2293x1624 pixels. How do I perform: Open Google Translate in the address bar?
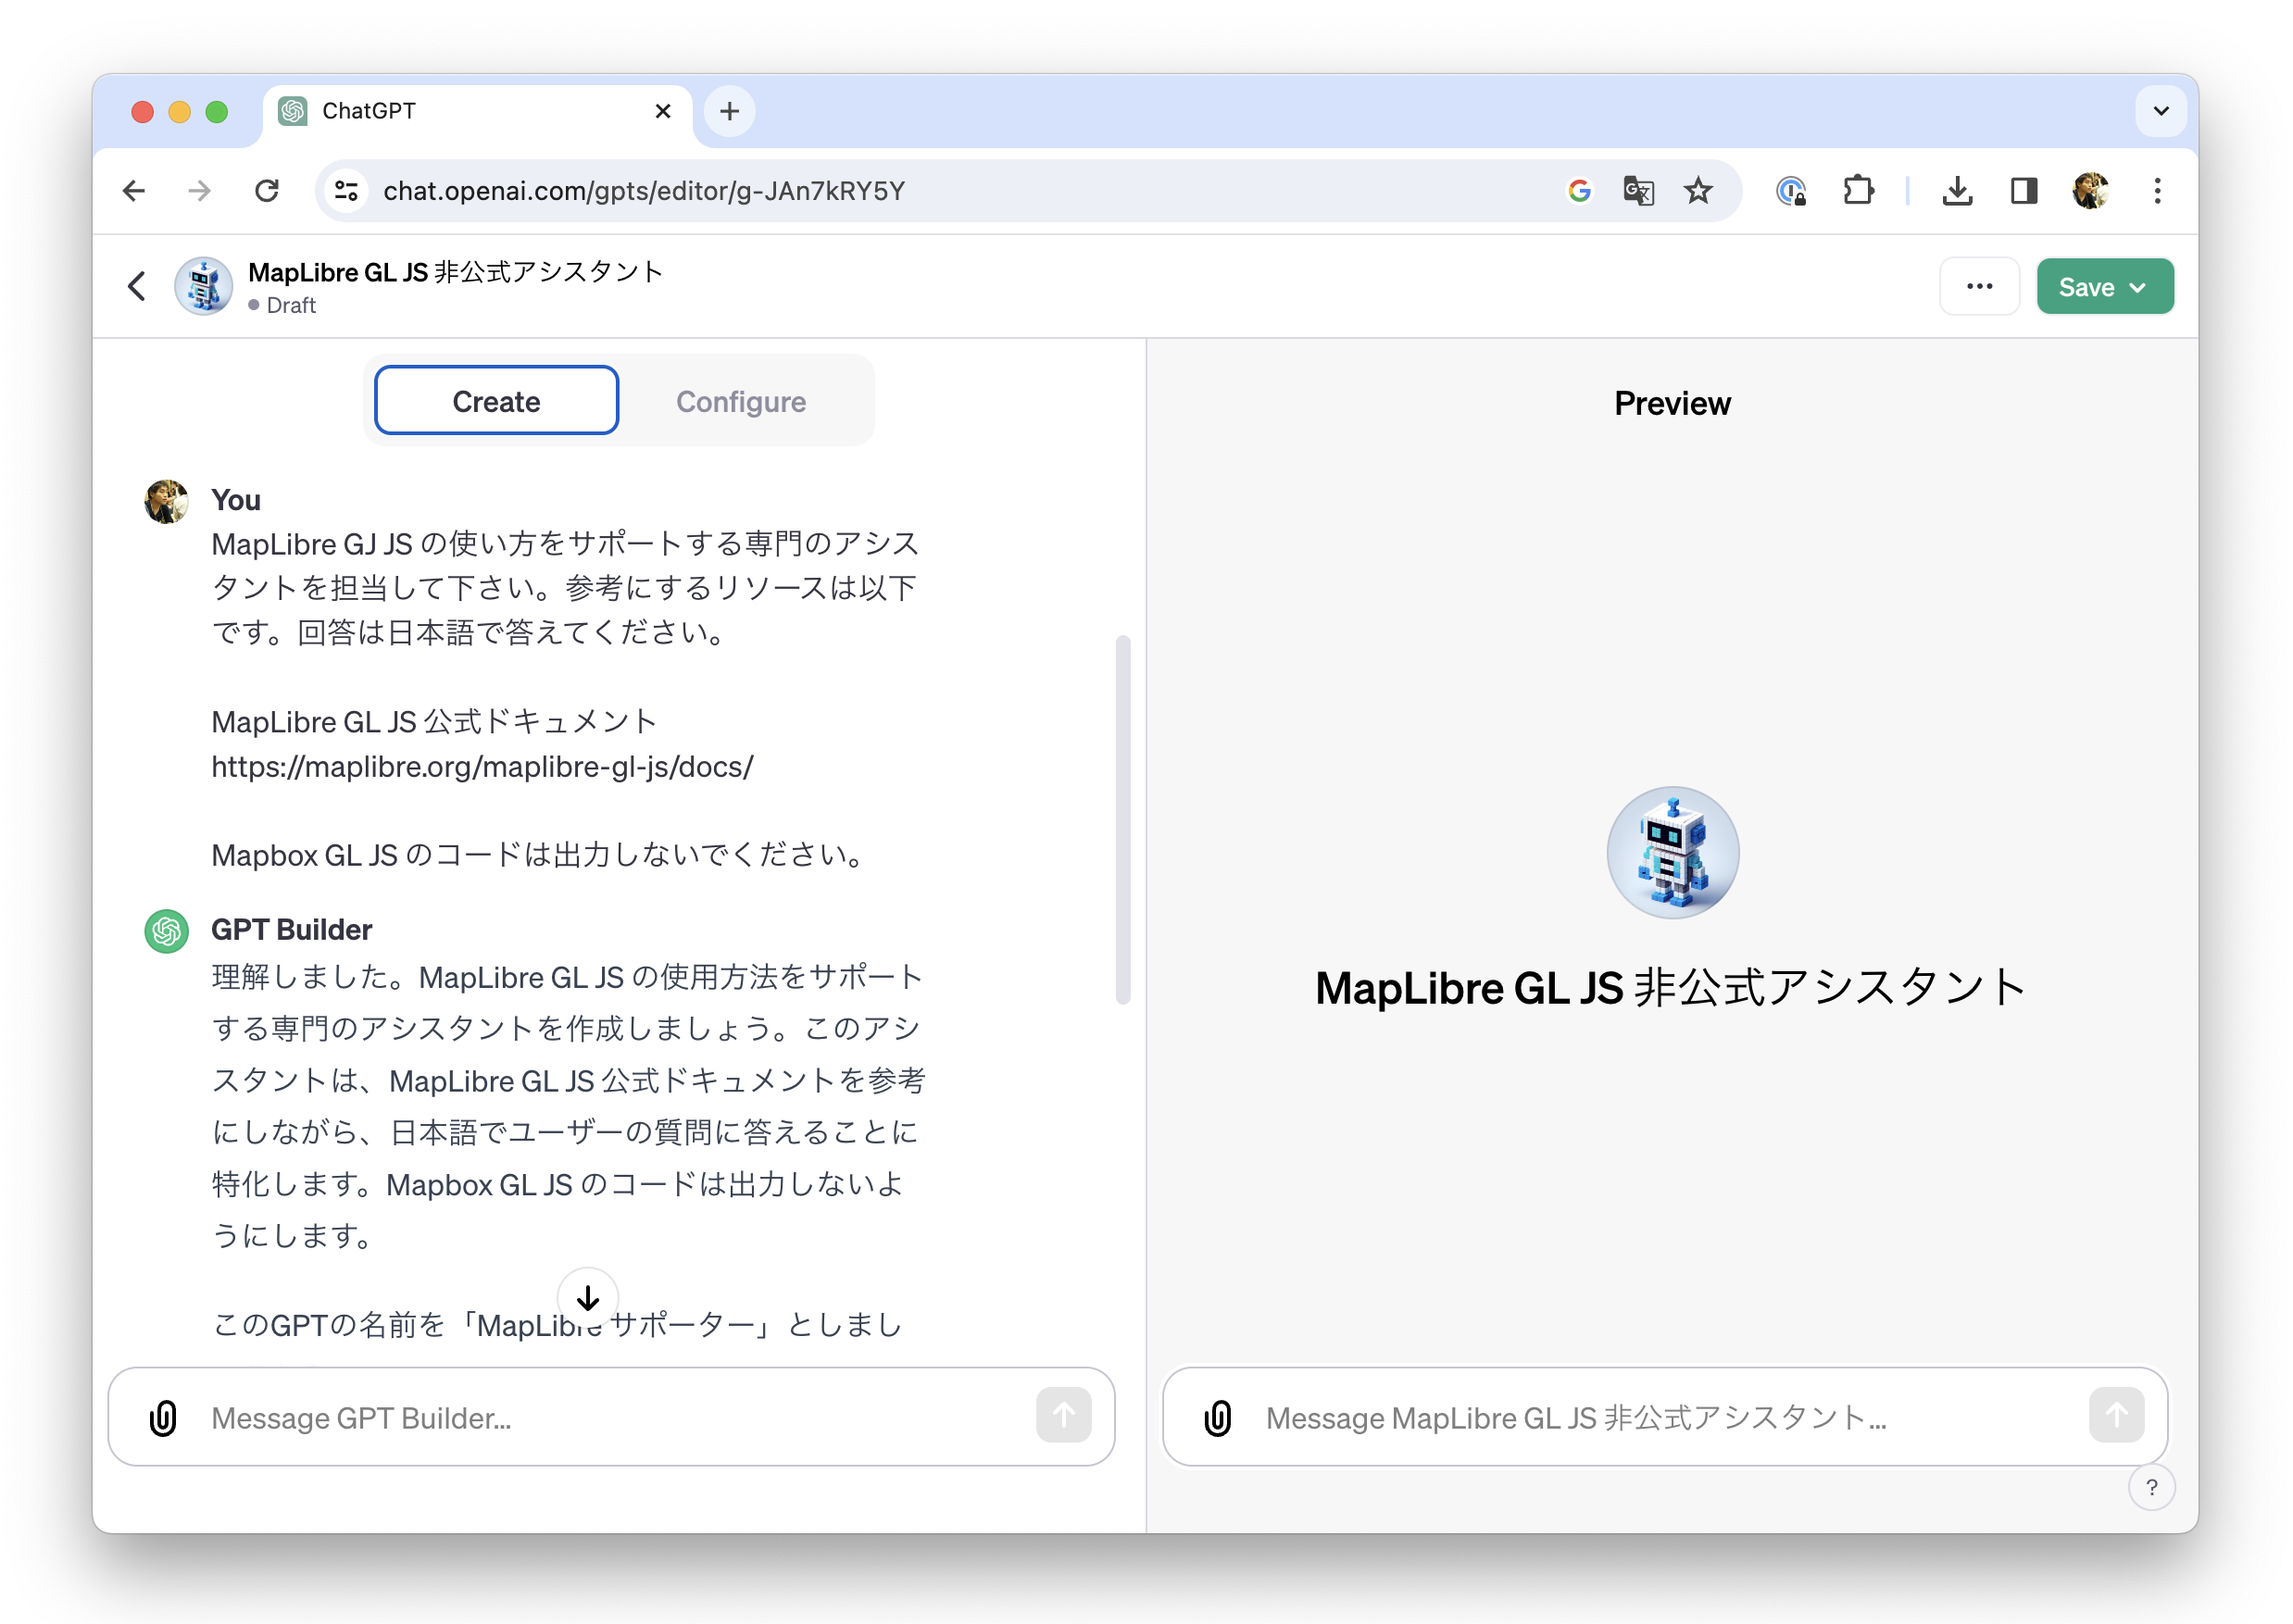pyautogui.click(x=1639, y=190)
